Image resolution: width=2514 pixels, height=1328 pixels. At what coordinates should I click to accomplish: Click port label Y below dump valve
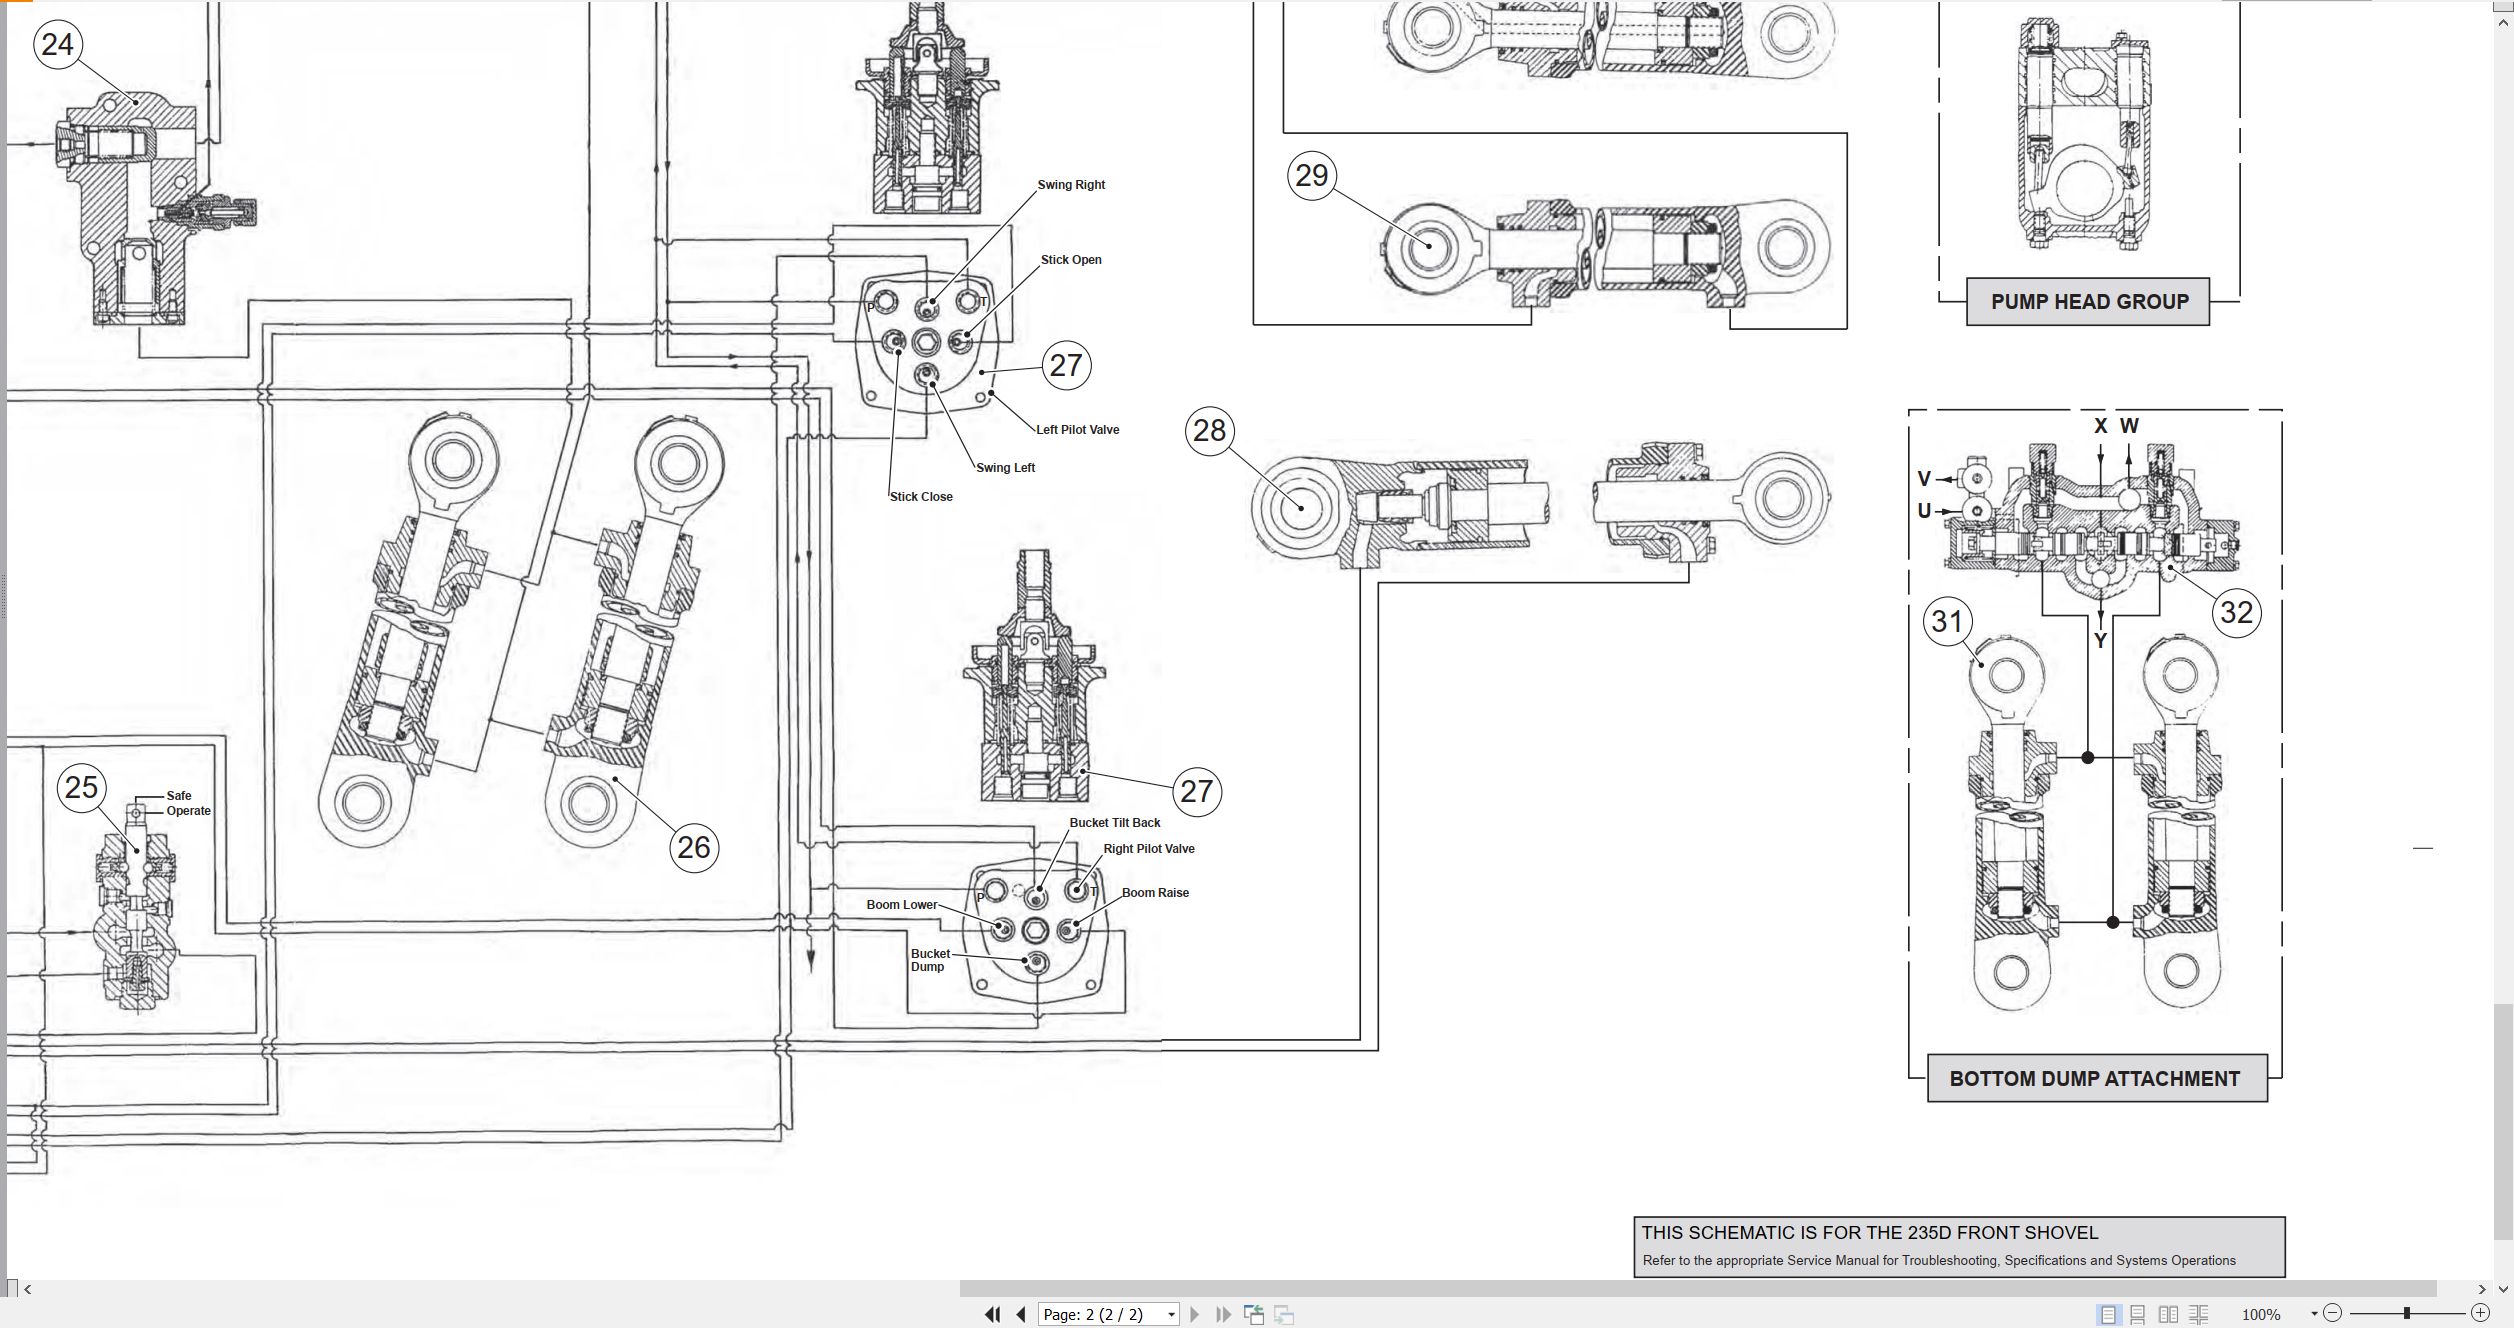pos(2101,641)
